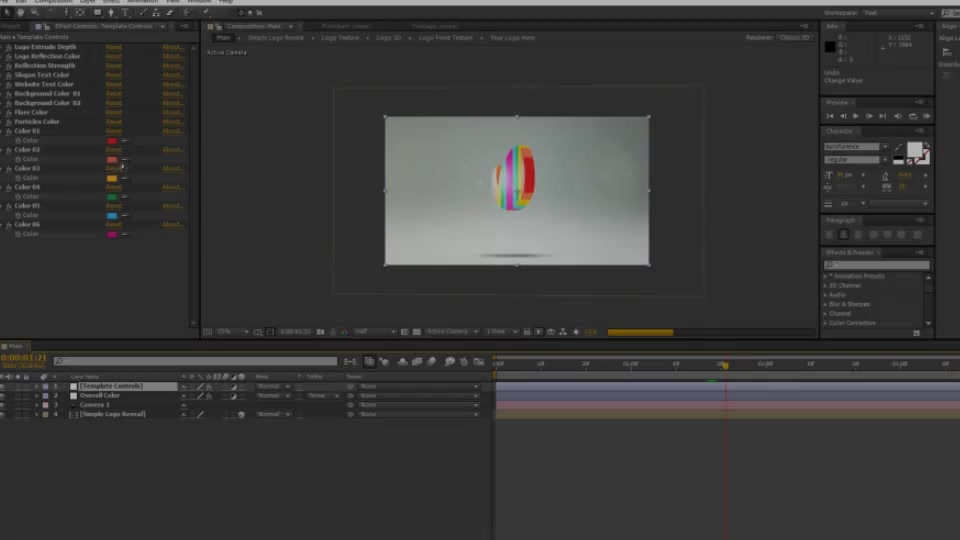Select the Hand tool in toolbar
Viewport: 960px width, 540px height.
(21, 12)
